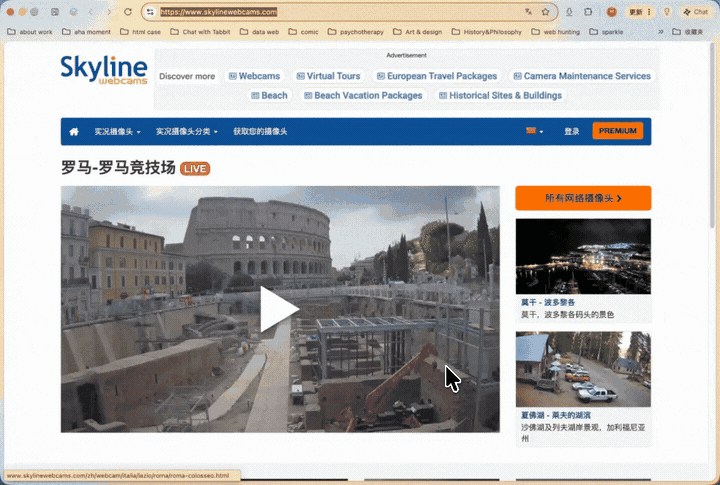Expand the 实况摄像头 menu
This screenshot has width=720, height=485.
118,132
